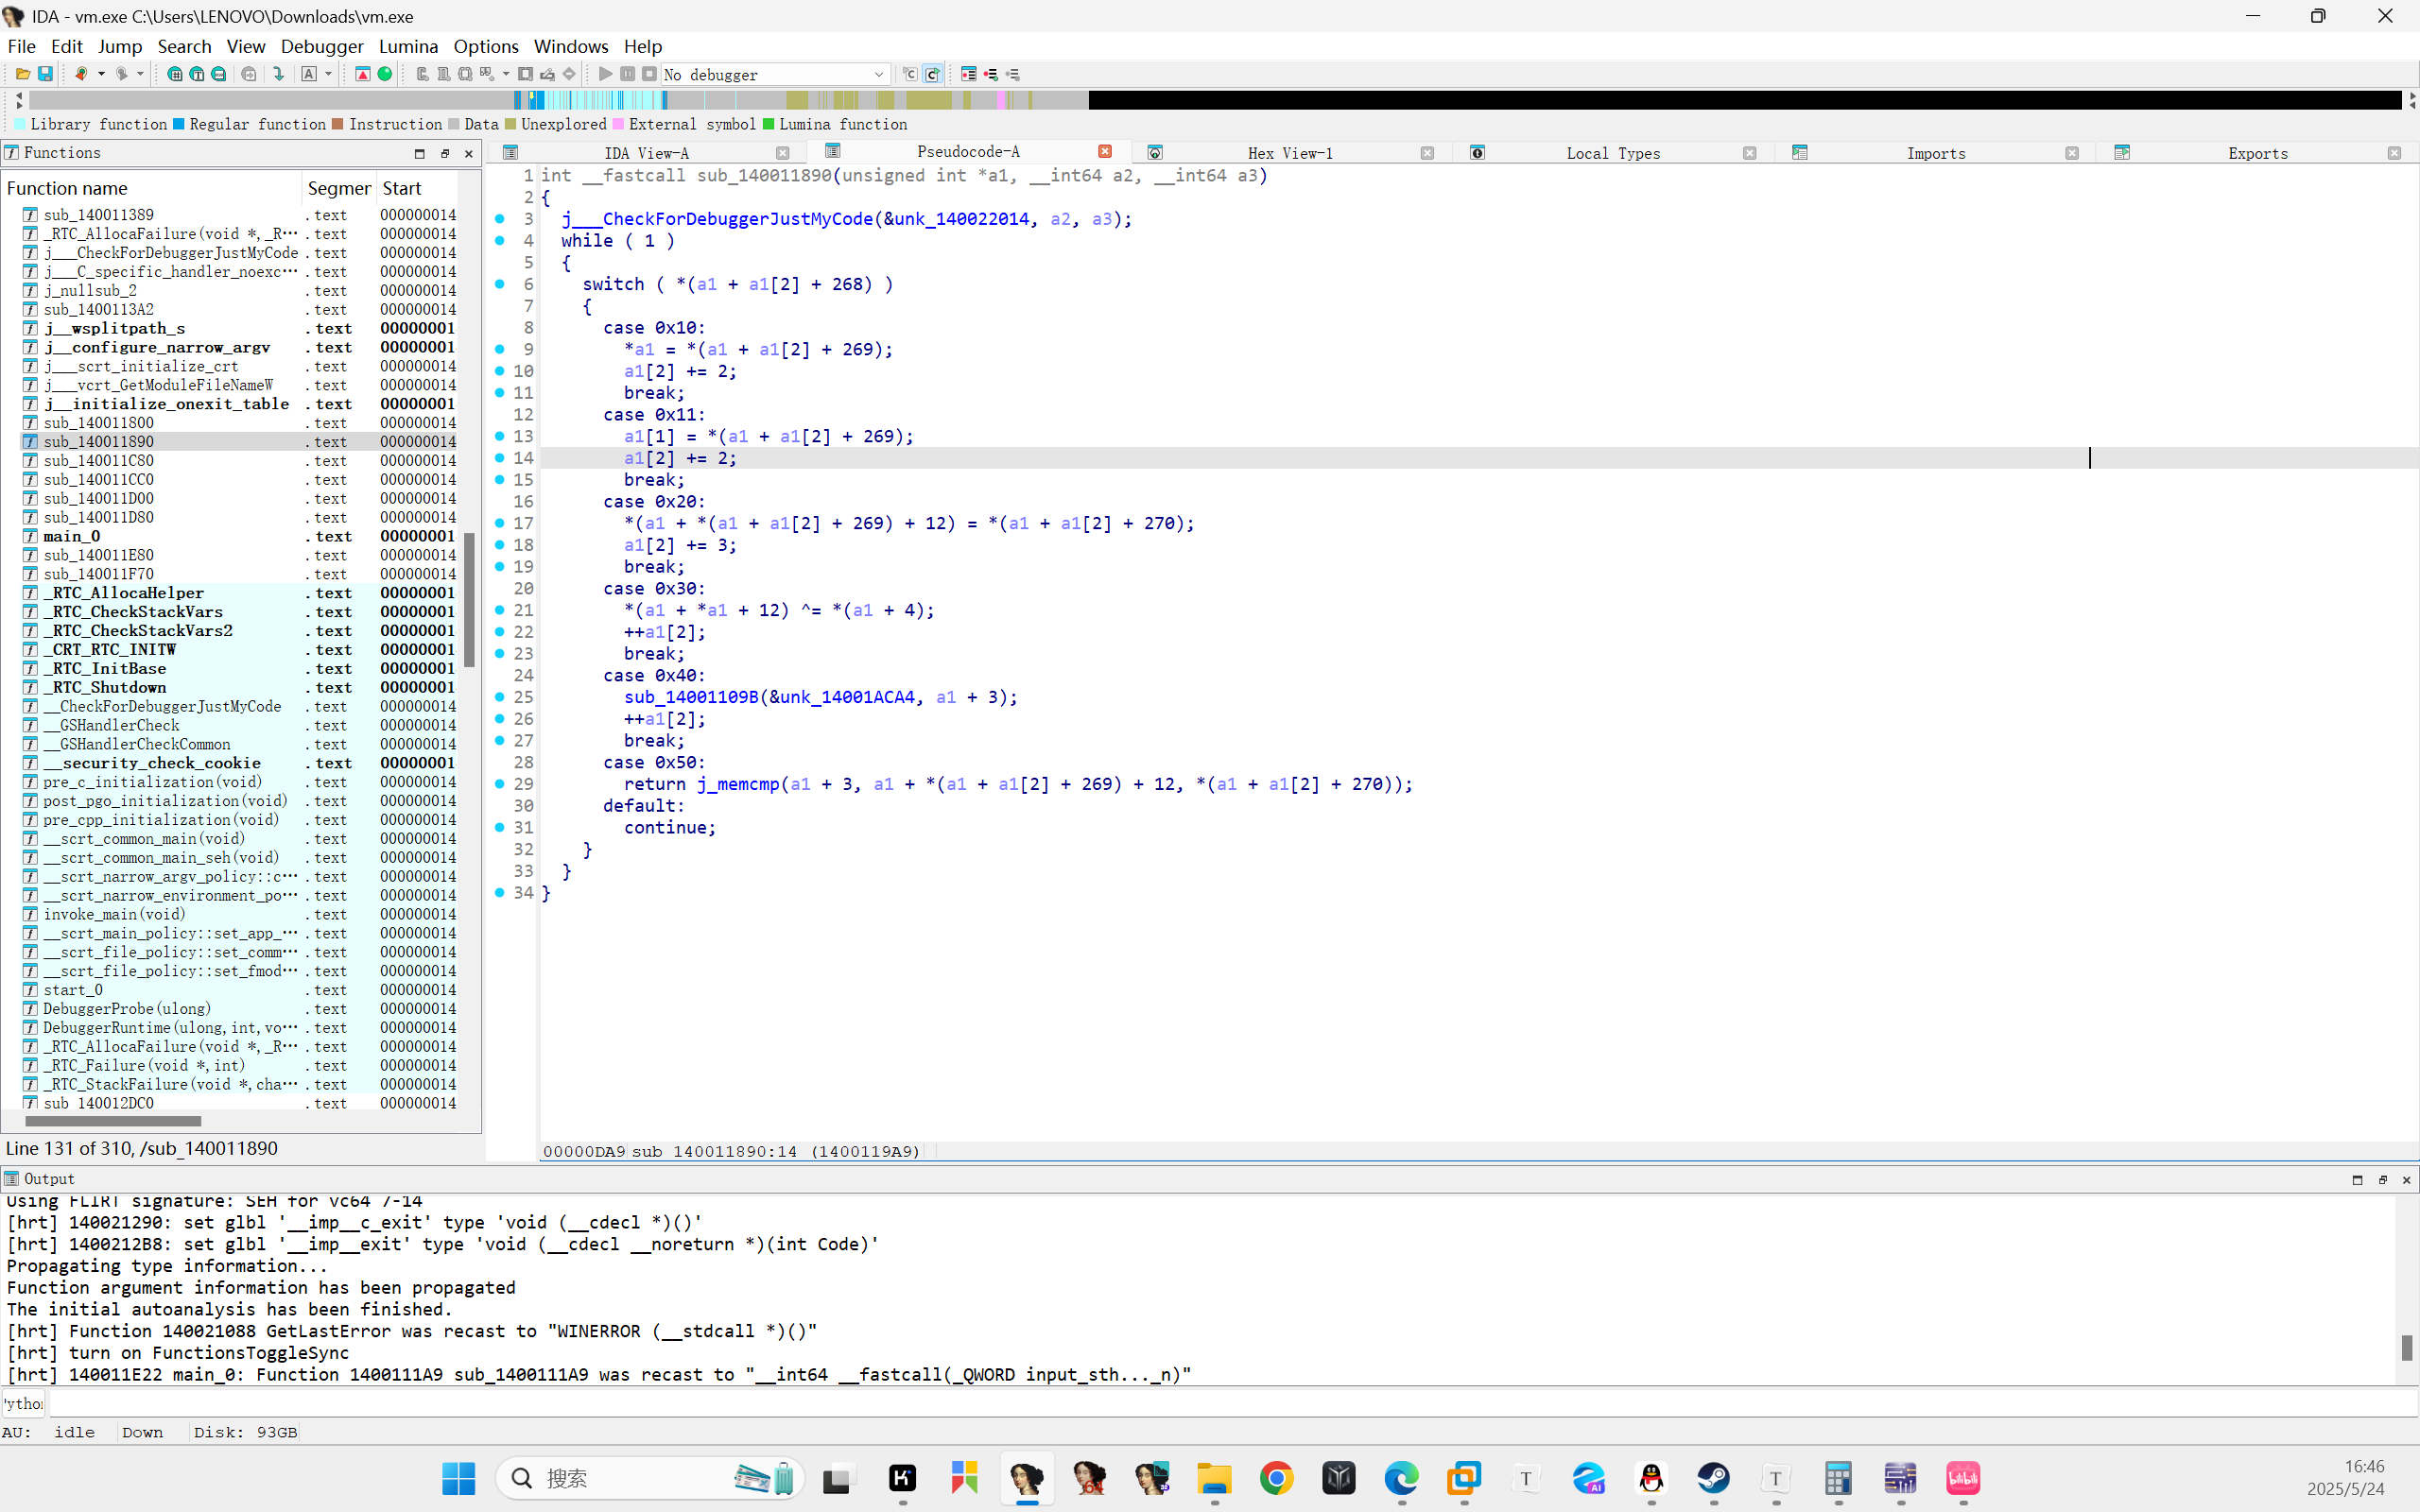Image resolution: width=2420 pixels, height=1512 pixels.
Task: Open Steam from the taskbar
Action: click(x=1713, y=1477)
